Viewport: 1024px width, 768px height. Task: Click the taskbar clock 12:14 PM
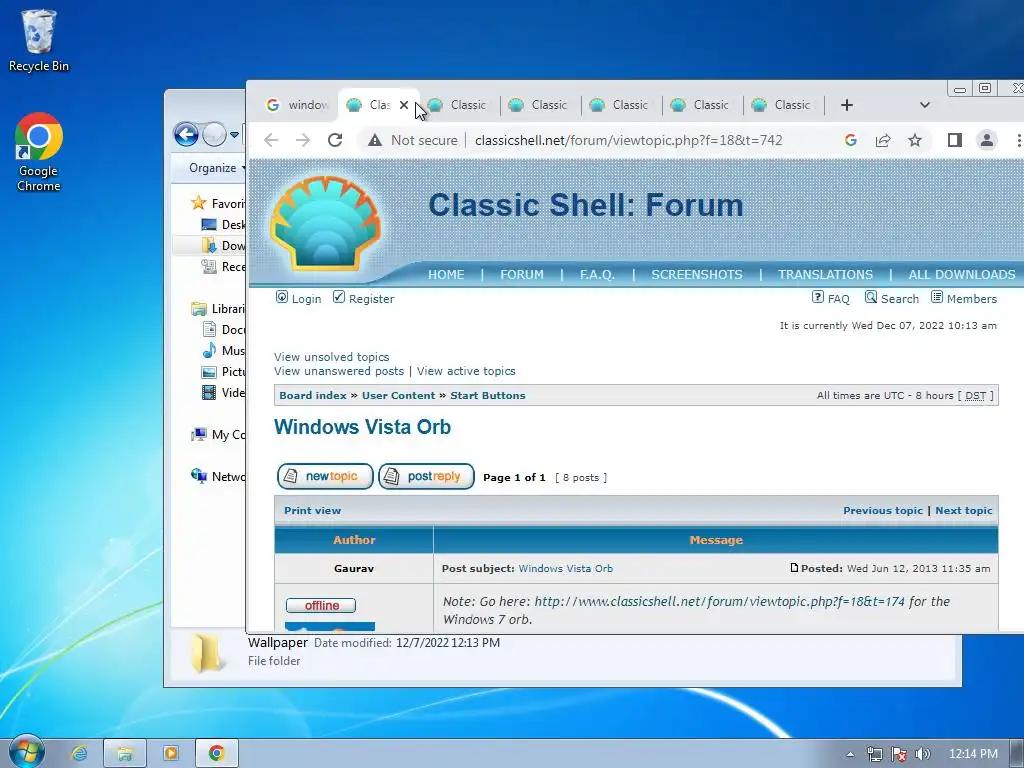click(973, 754)
